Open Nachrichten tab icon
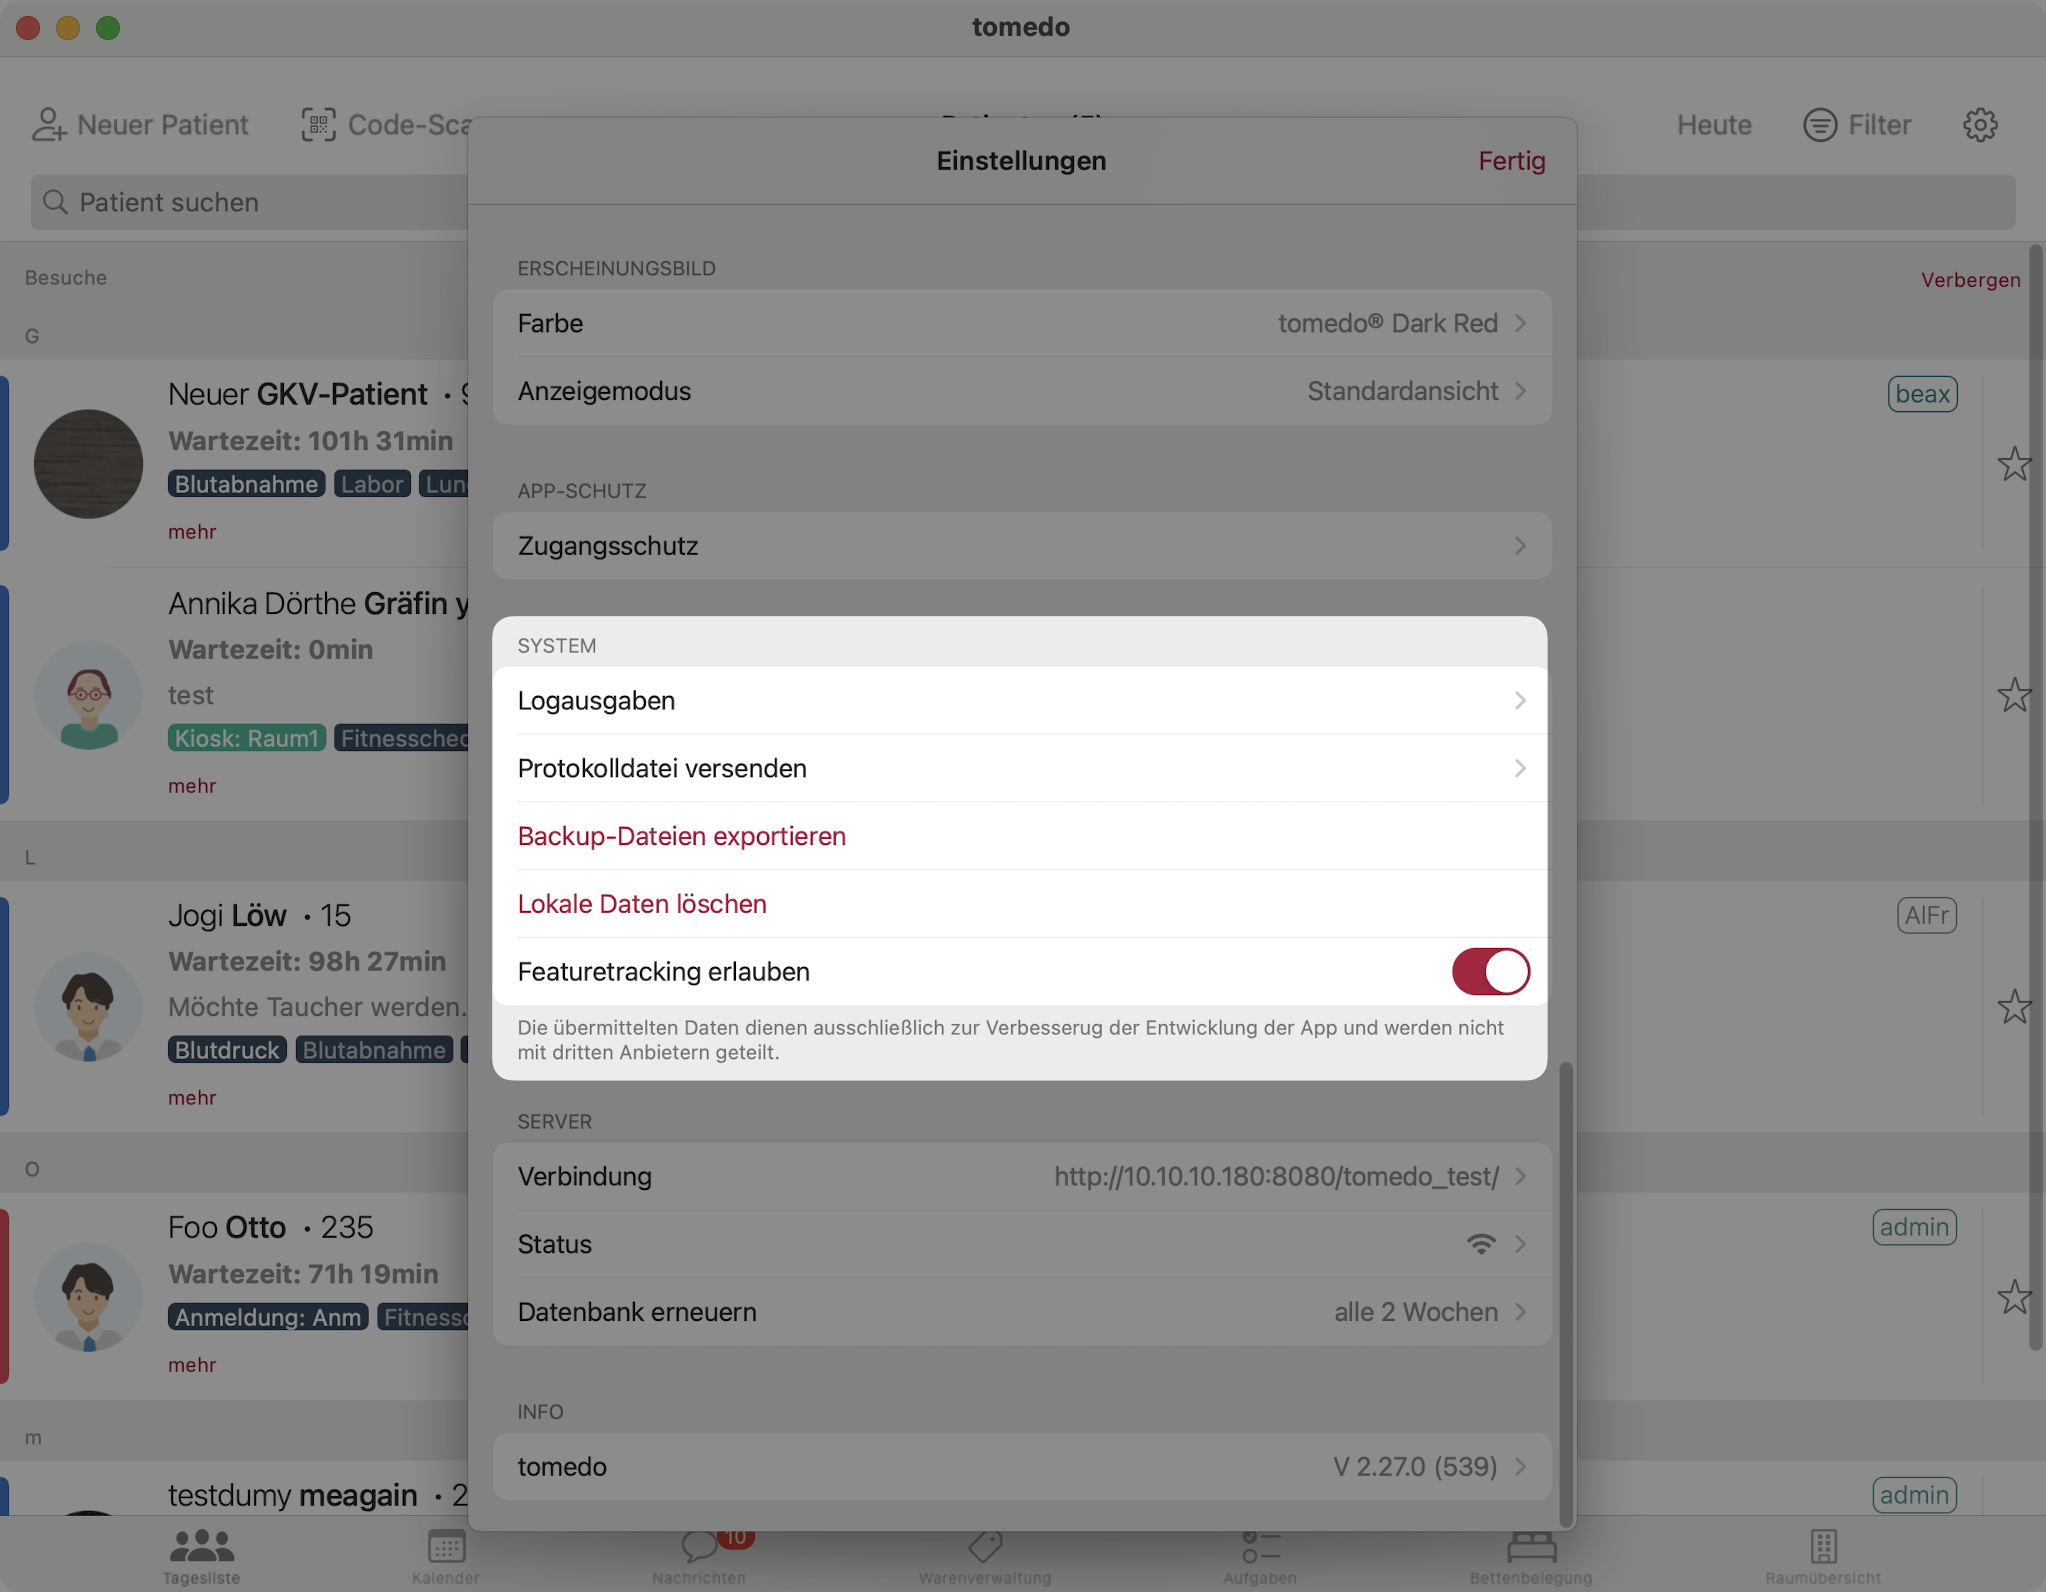 pyautogui.click(x=699, y=1546)
